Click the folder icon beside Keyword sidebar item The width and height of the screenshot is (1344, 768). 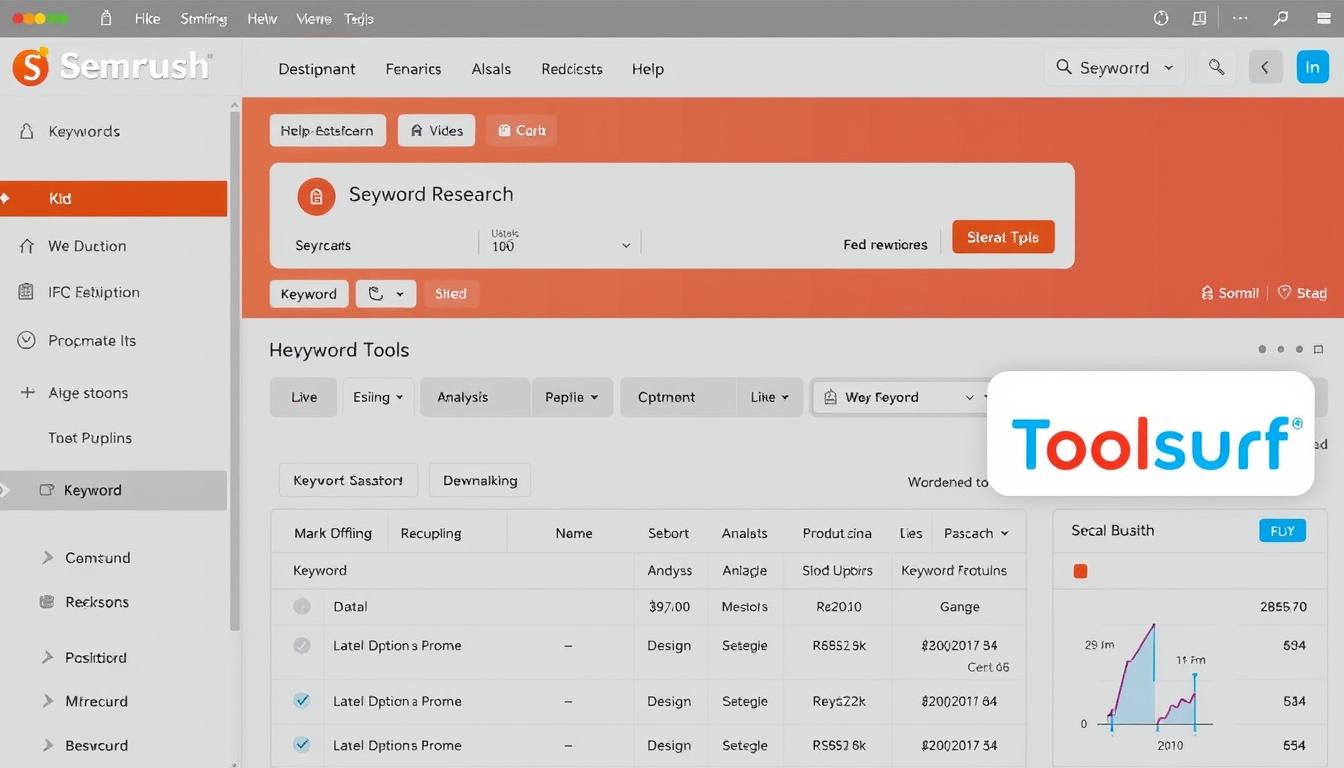click(x=46, y=490)
